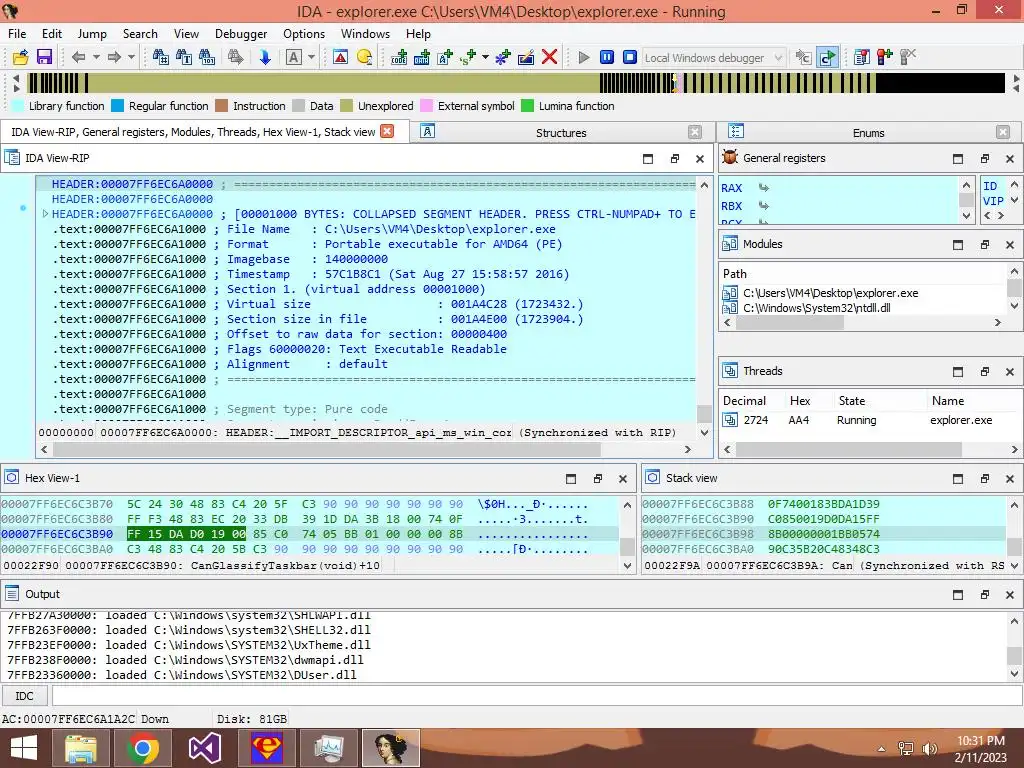Click the RBX register jump arrow
Viewport: 1024px width, 768px height.
pyautogui.click(x=763, y=206)
